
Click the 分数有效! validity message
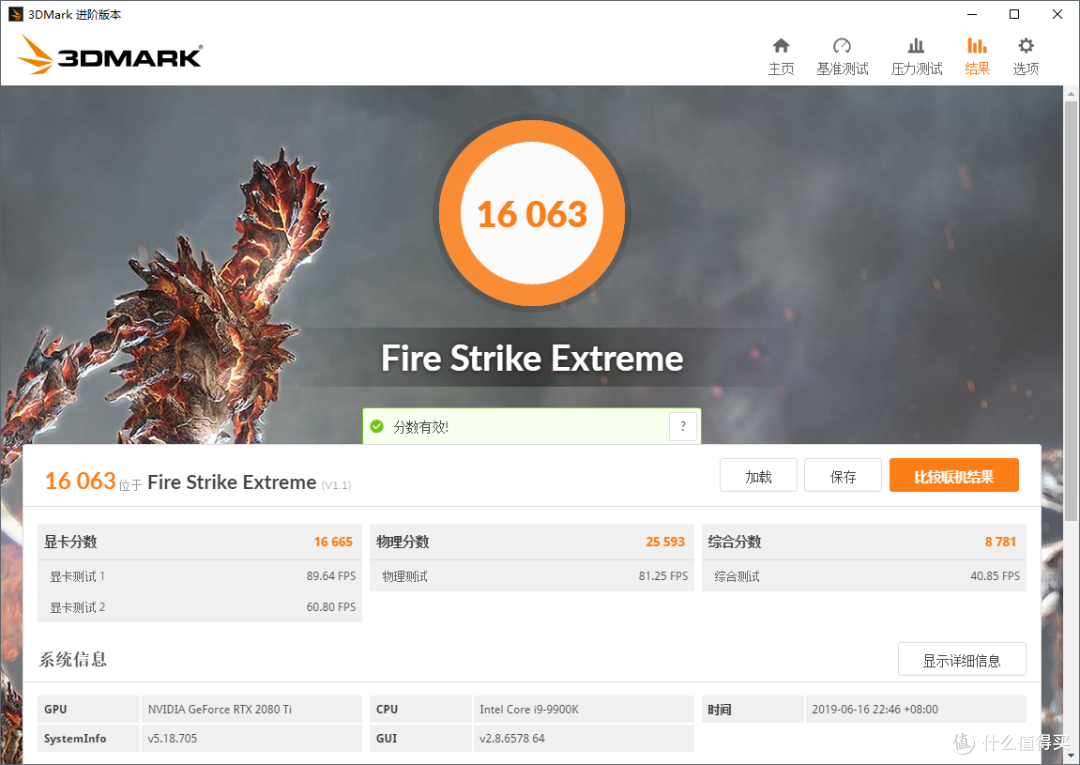click(421, 427)
